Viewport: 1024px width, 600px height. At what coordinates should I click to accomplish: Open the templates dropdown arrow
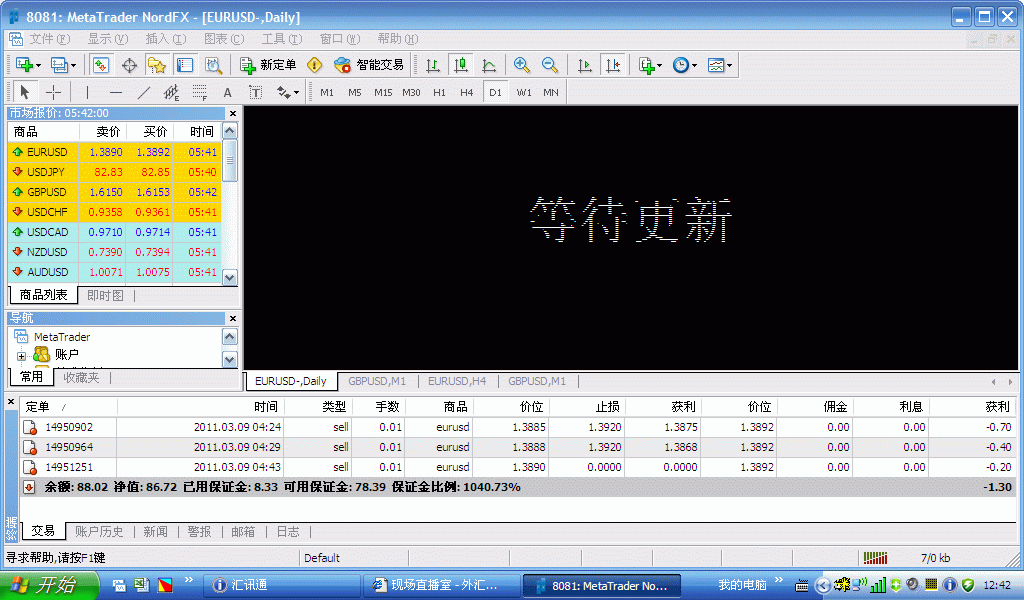tap(729, 65)
